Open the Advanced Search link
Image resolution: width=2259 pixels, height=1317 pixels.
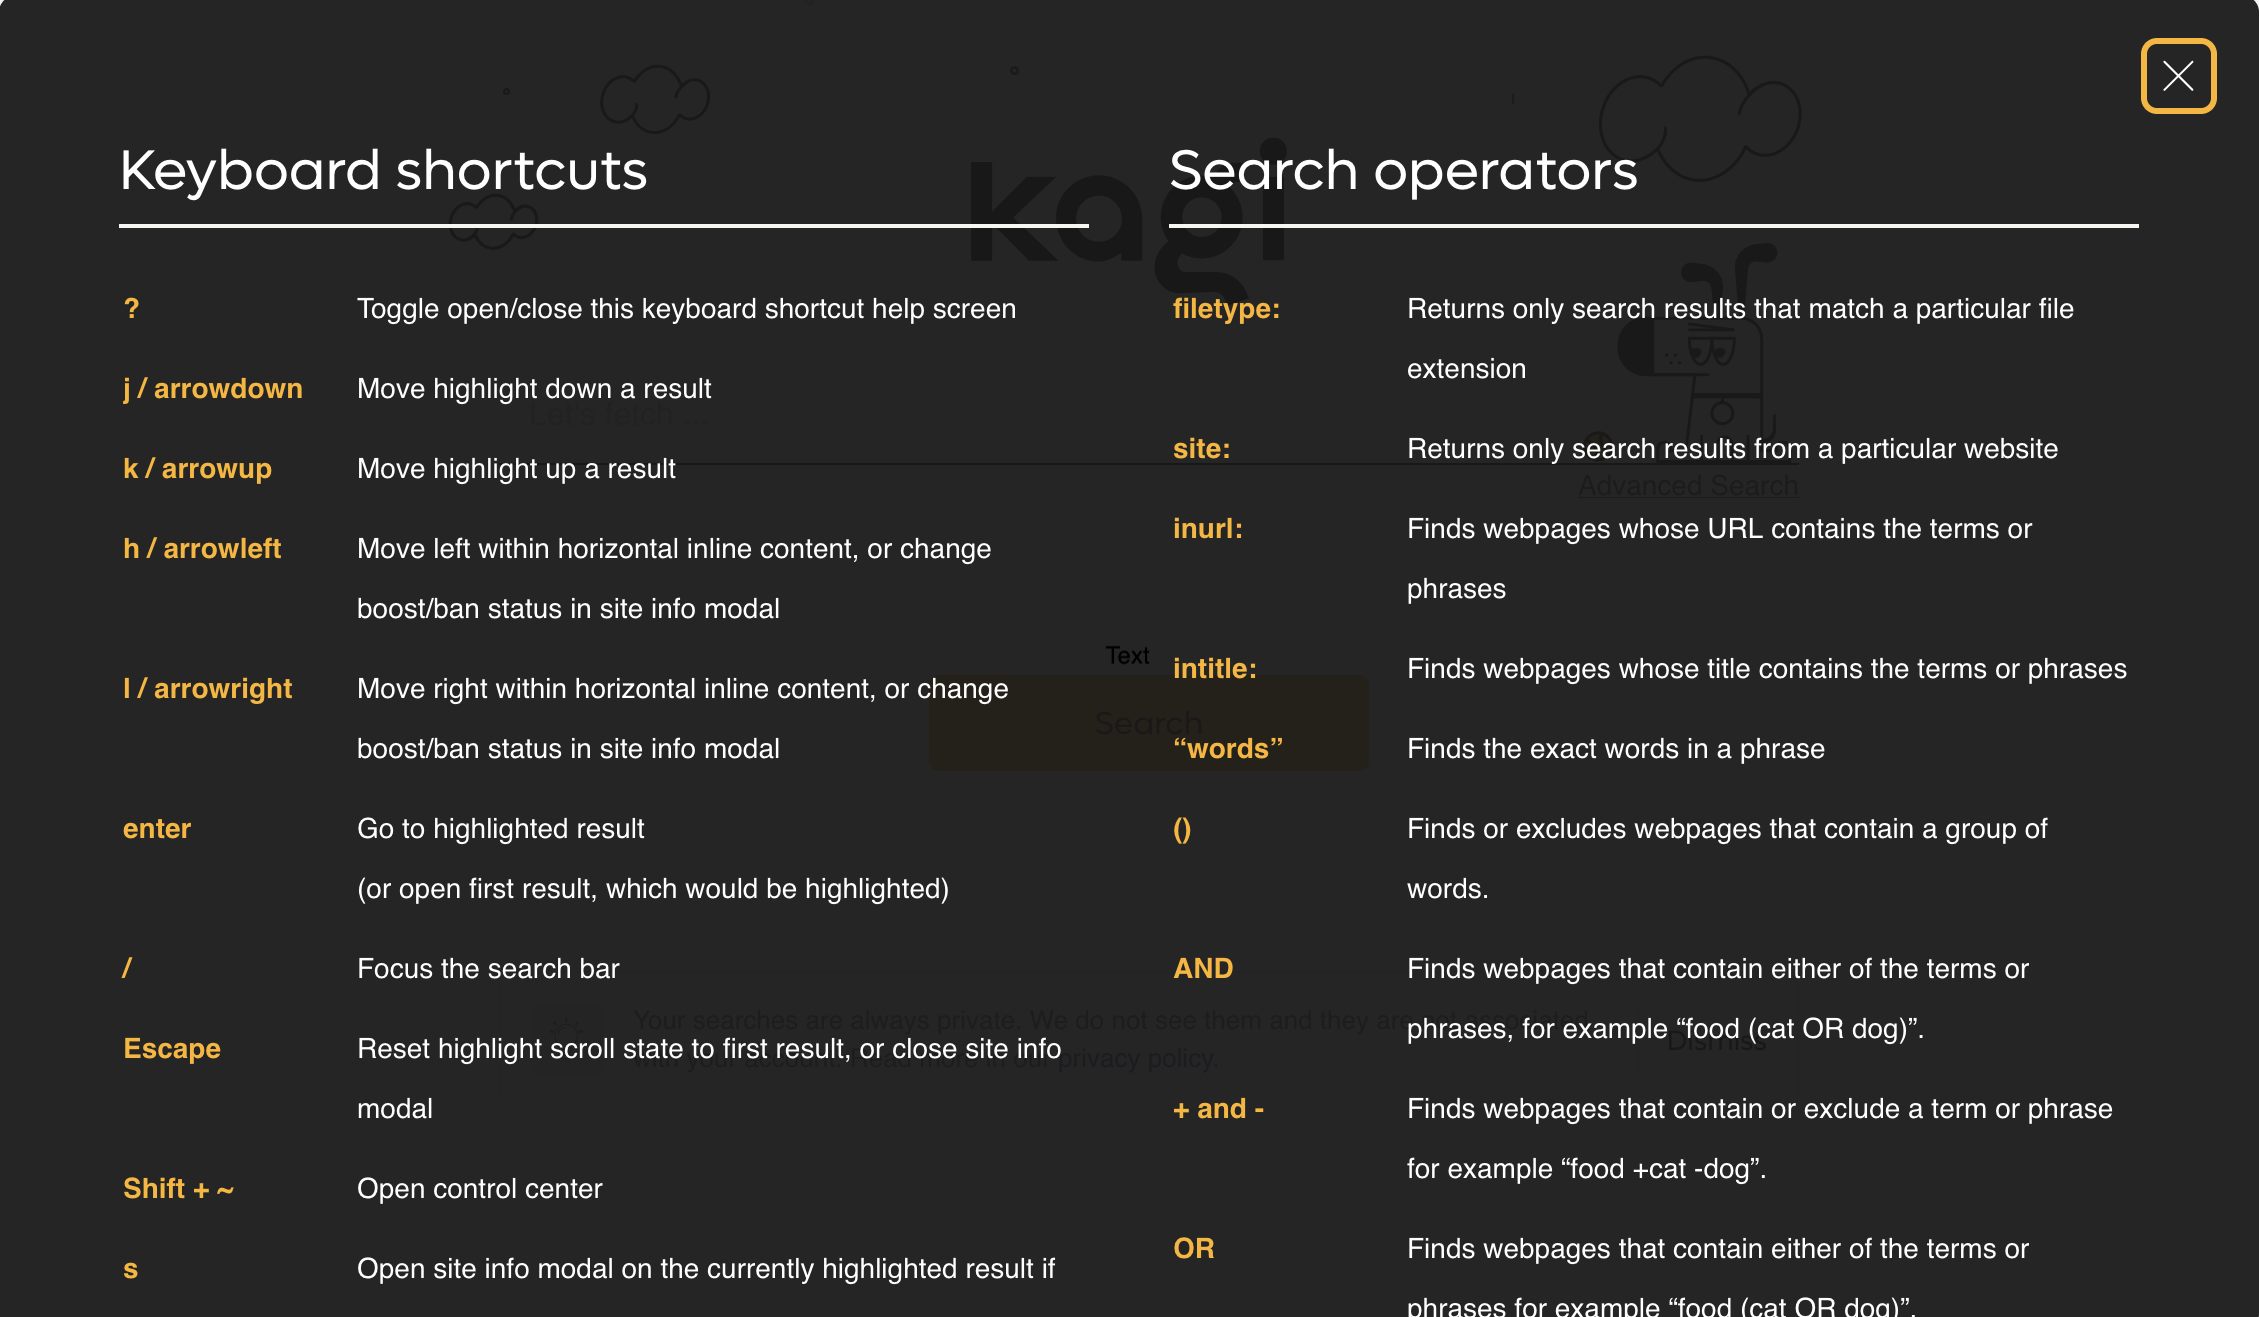click(1687, 486)
